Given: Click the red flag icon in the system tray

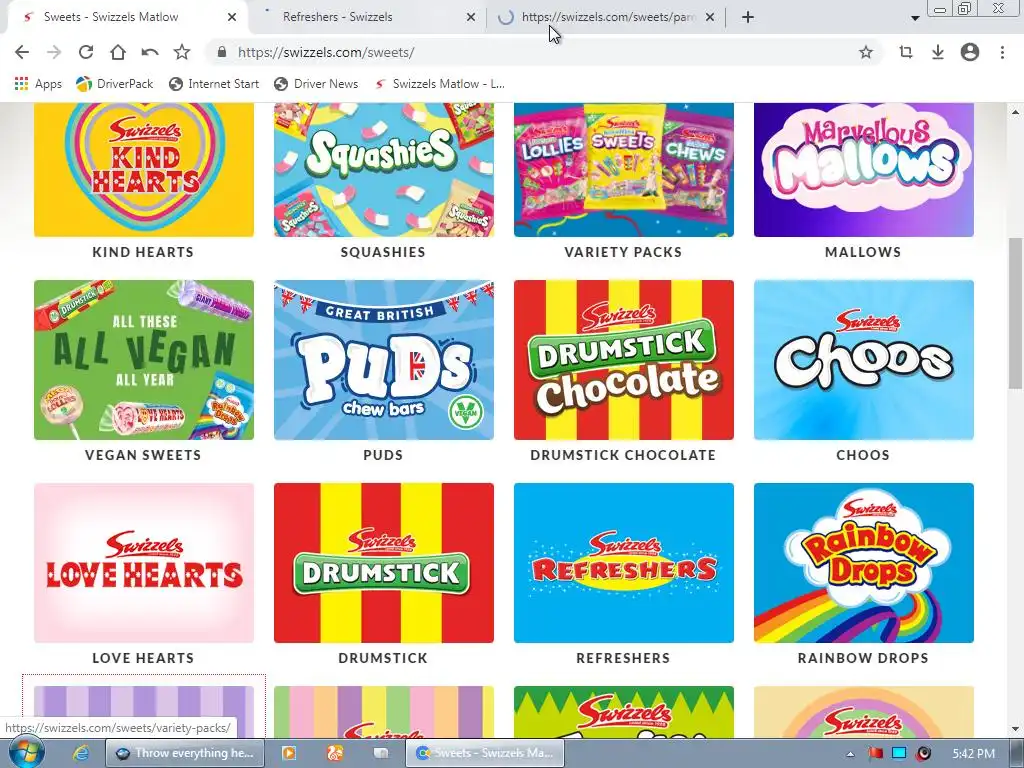Looking at the screenshot, I should tap(875, 754).
